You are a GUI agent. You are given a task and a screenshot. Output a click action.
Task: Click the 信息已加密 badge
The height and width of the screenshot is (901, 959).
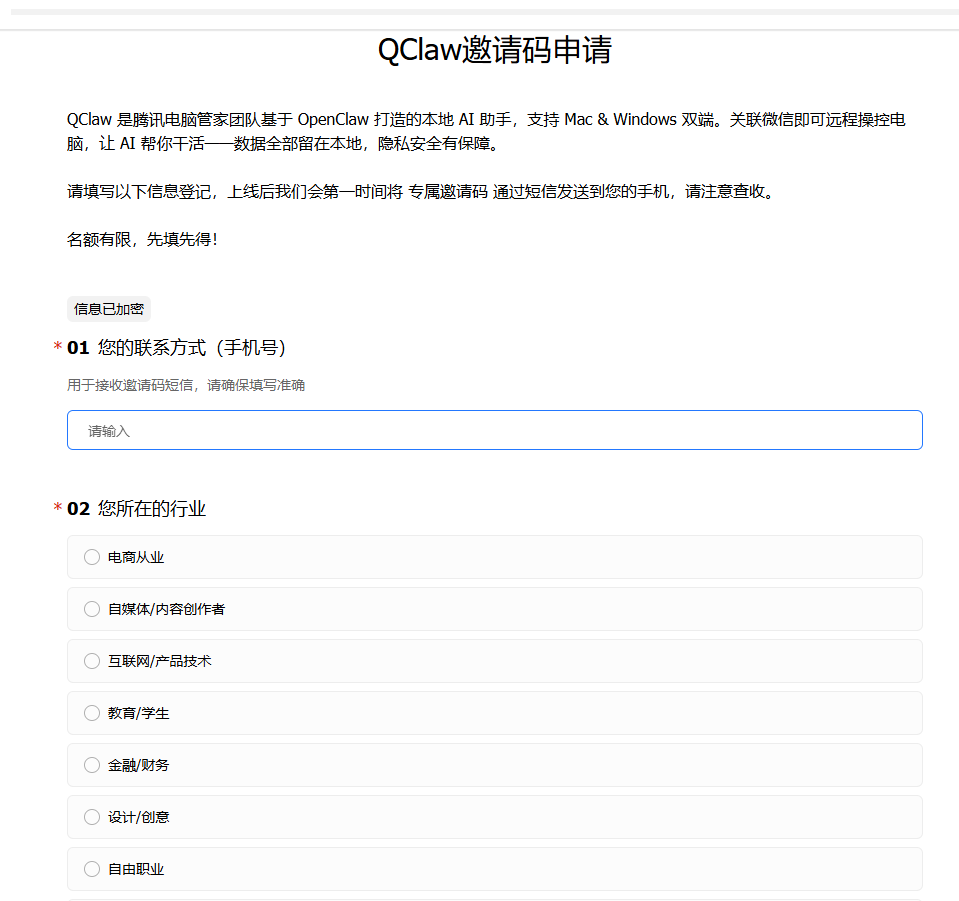108,309
